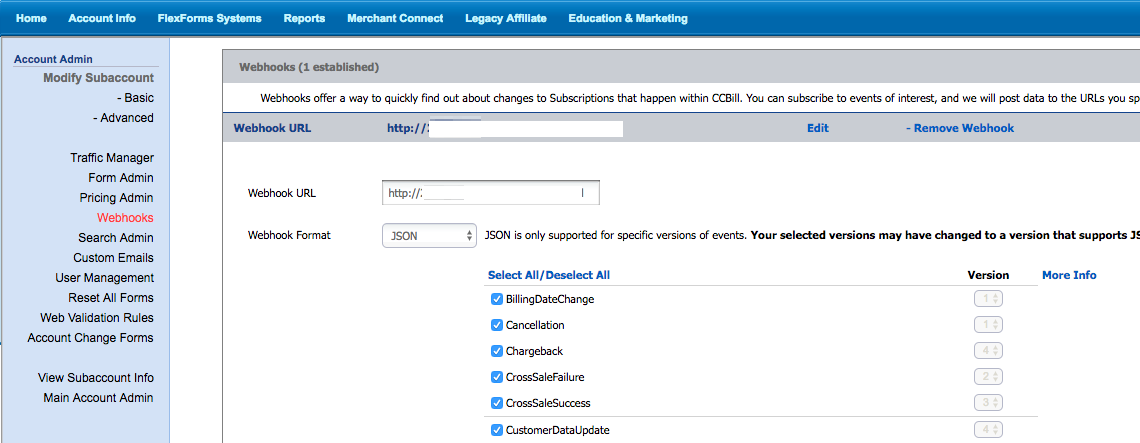1140x443 pixels.
Task: Open the More Info link
Action: [1069, 275]
